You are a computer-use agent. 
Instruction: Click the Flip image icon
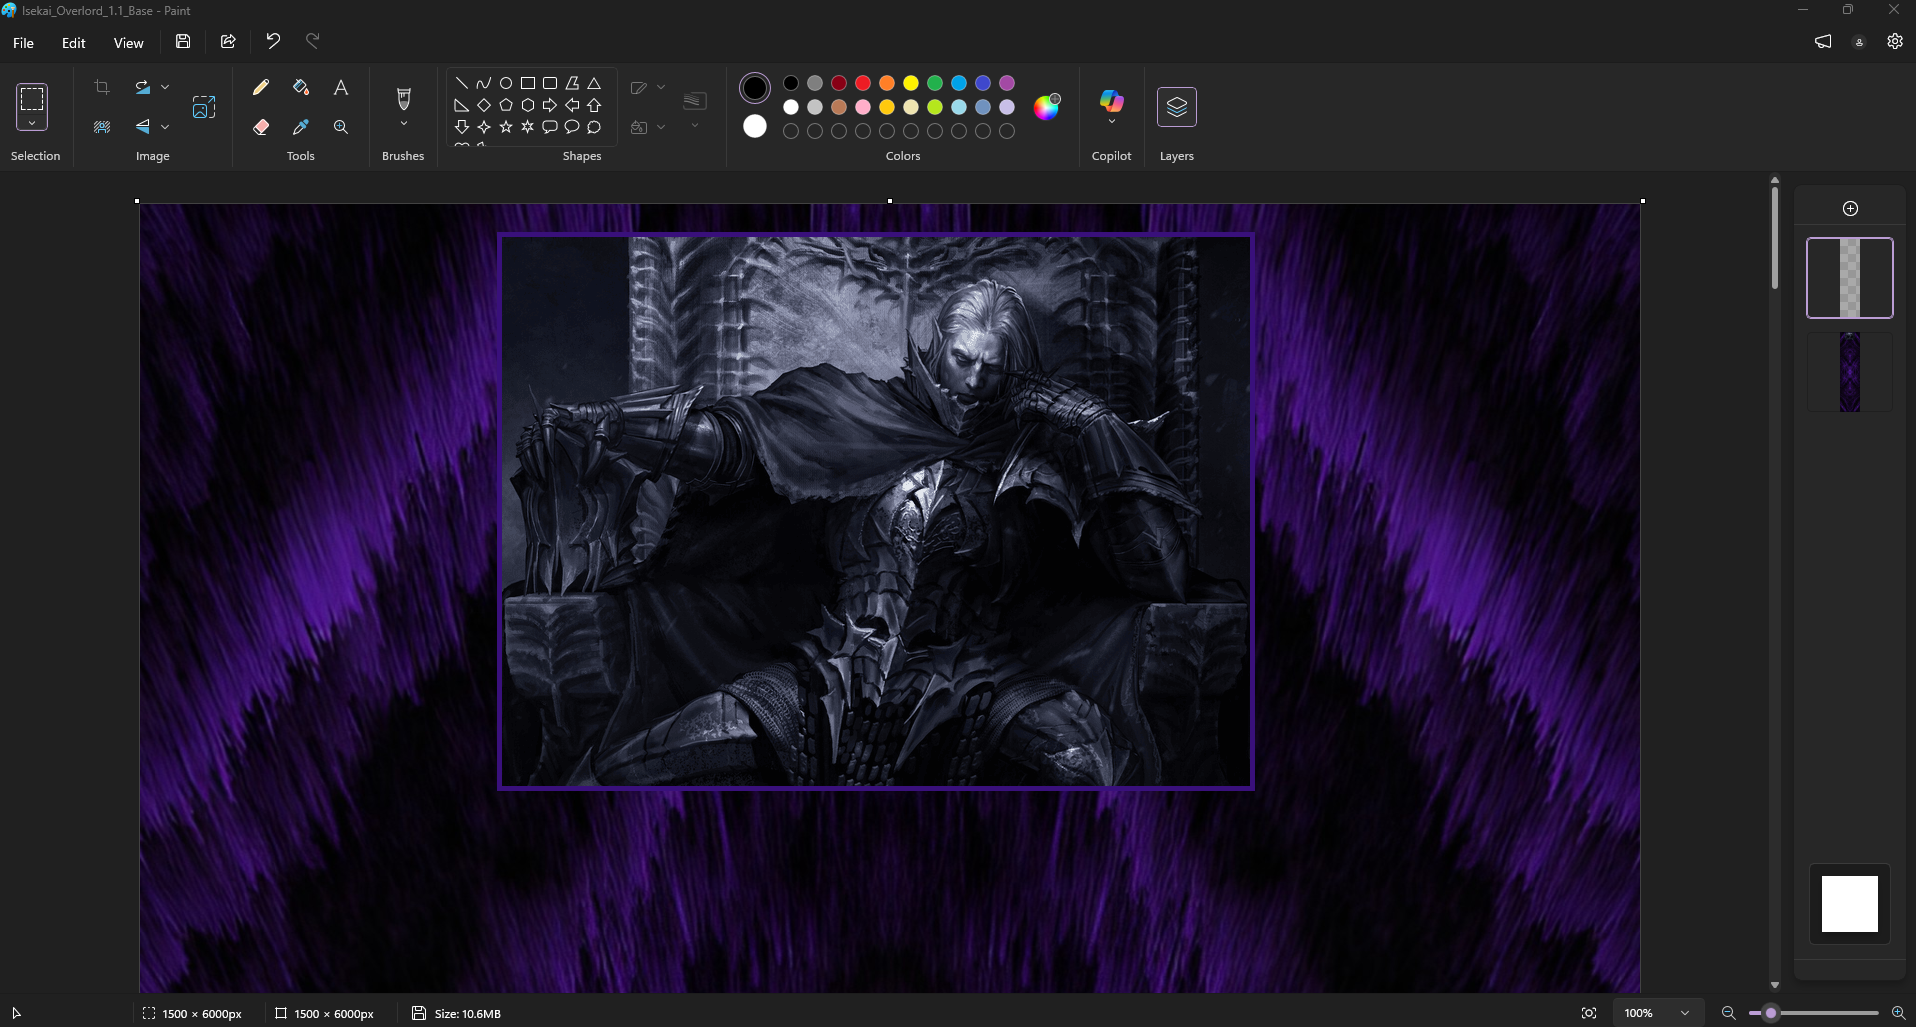pos(143,127)
